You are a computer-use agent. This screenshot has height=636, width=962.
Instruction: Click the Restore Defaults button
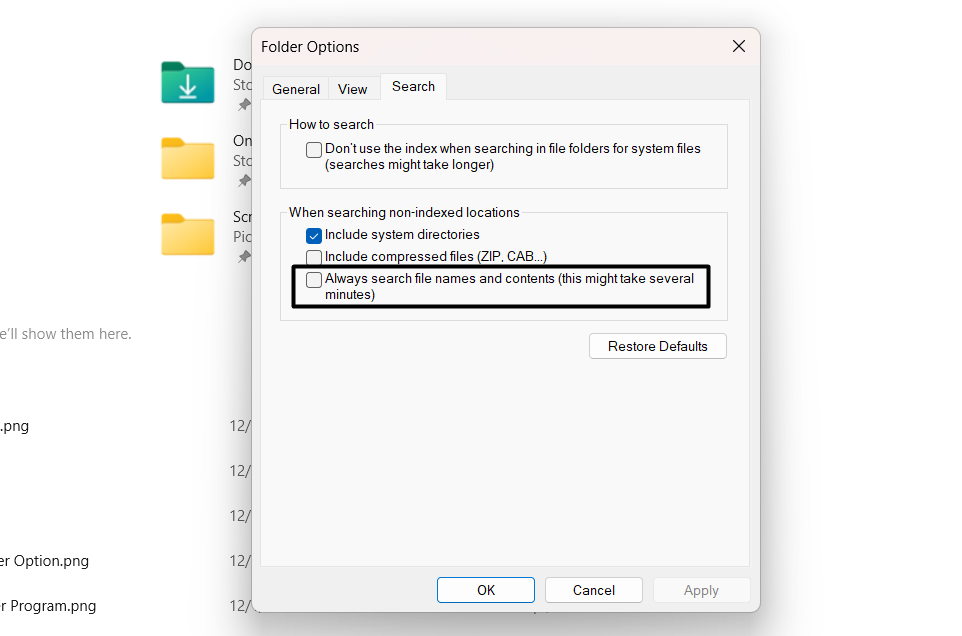pyautogui.click(x=657, y=346)
